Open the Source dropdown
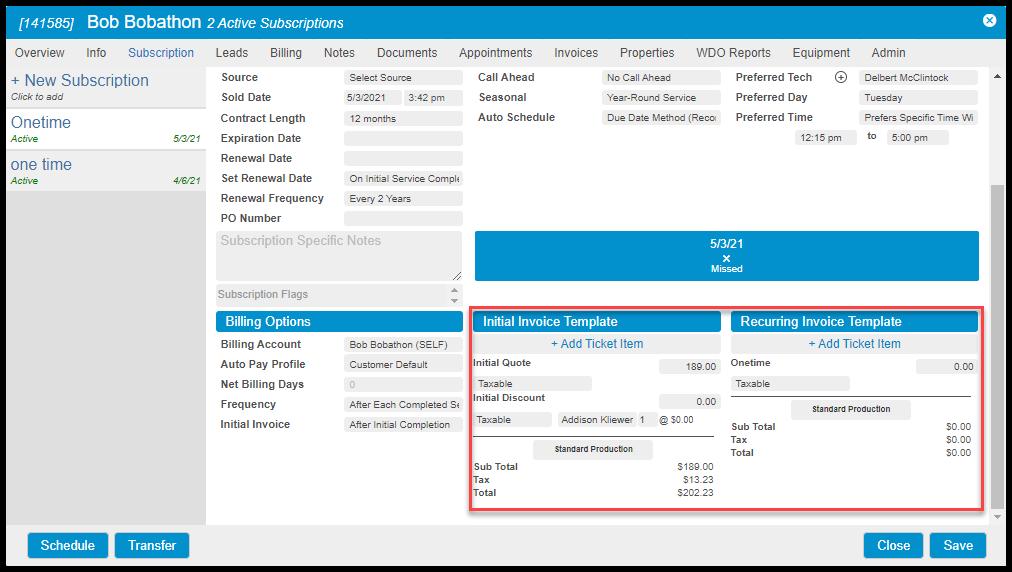The width and height of the screenshot is (1012, 572). 403,78
